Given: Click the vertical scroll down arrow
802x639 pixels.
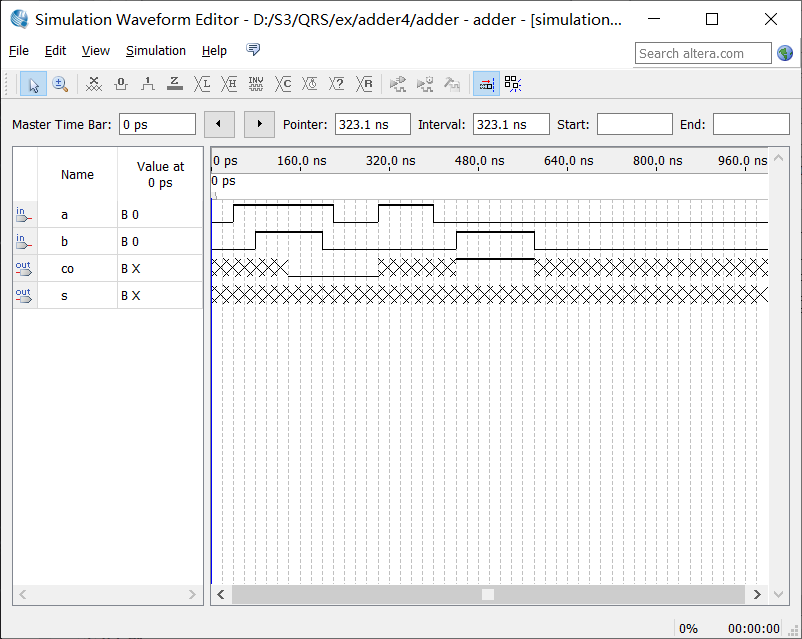Looking at the screenshot, I should [778, 594].
